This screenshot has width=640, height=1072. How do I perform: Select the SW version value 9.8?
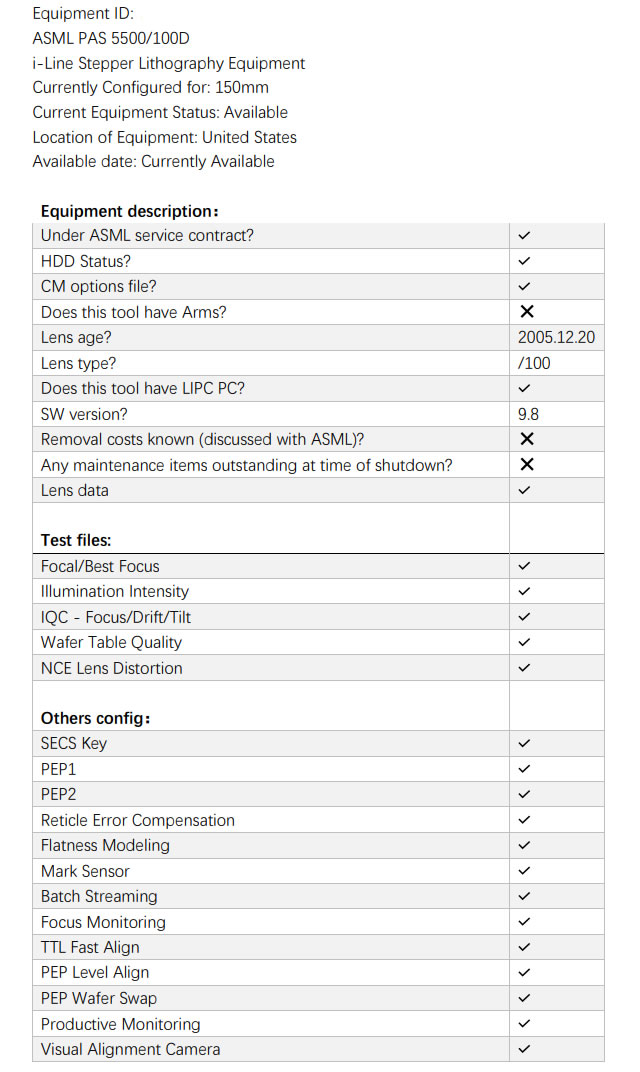[x=528, y=414]
